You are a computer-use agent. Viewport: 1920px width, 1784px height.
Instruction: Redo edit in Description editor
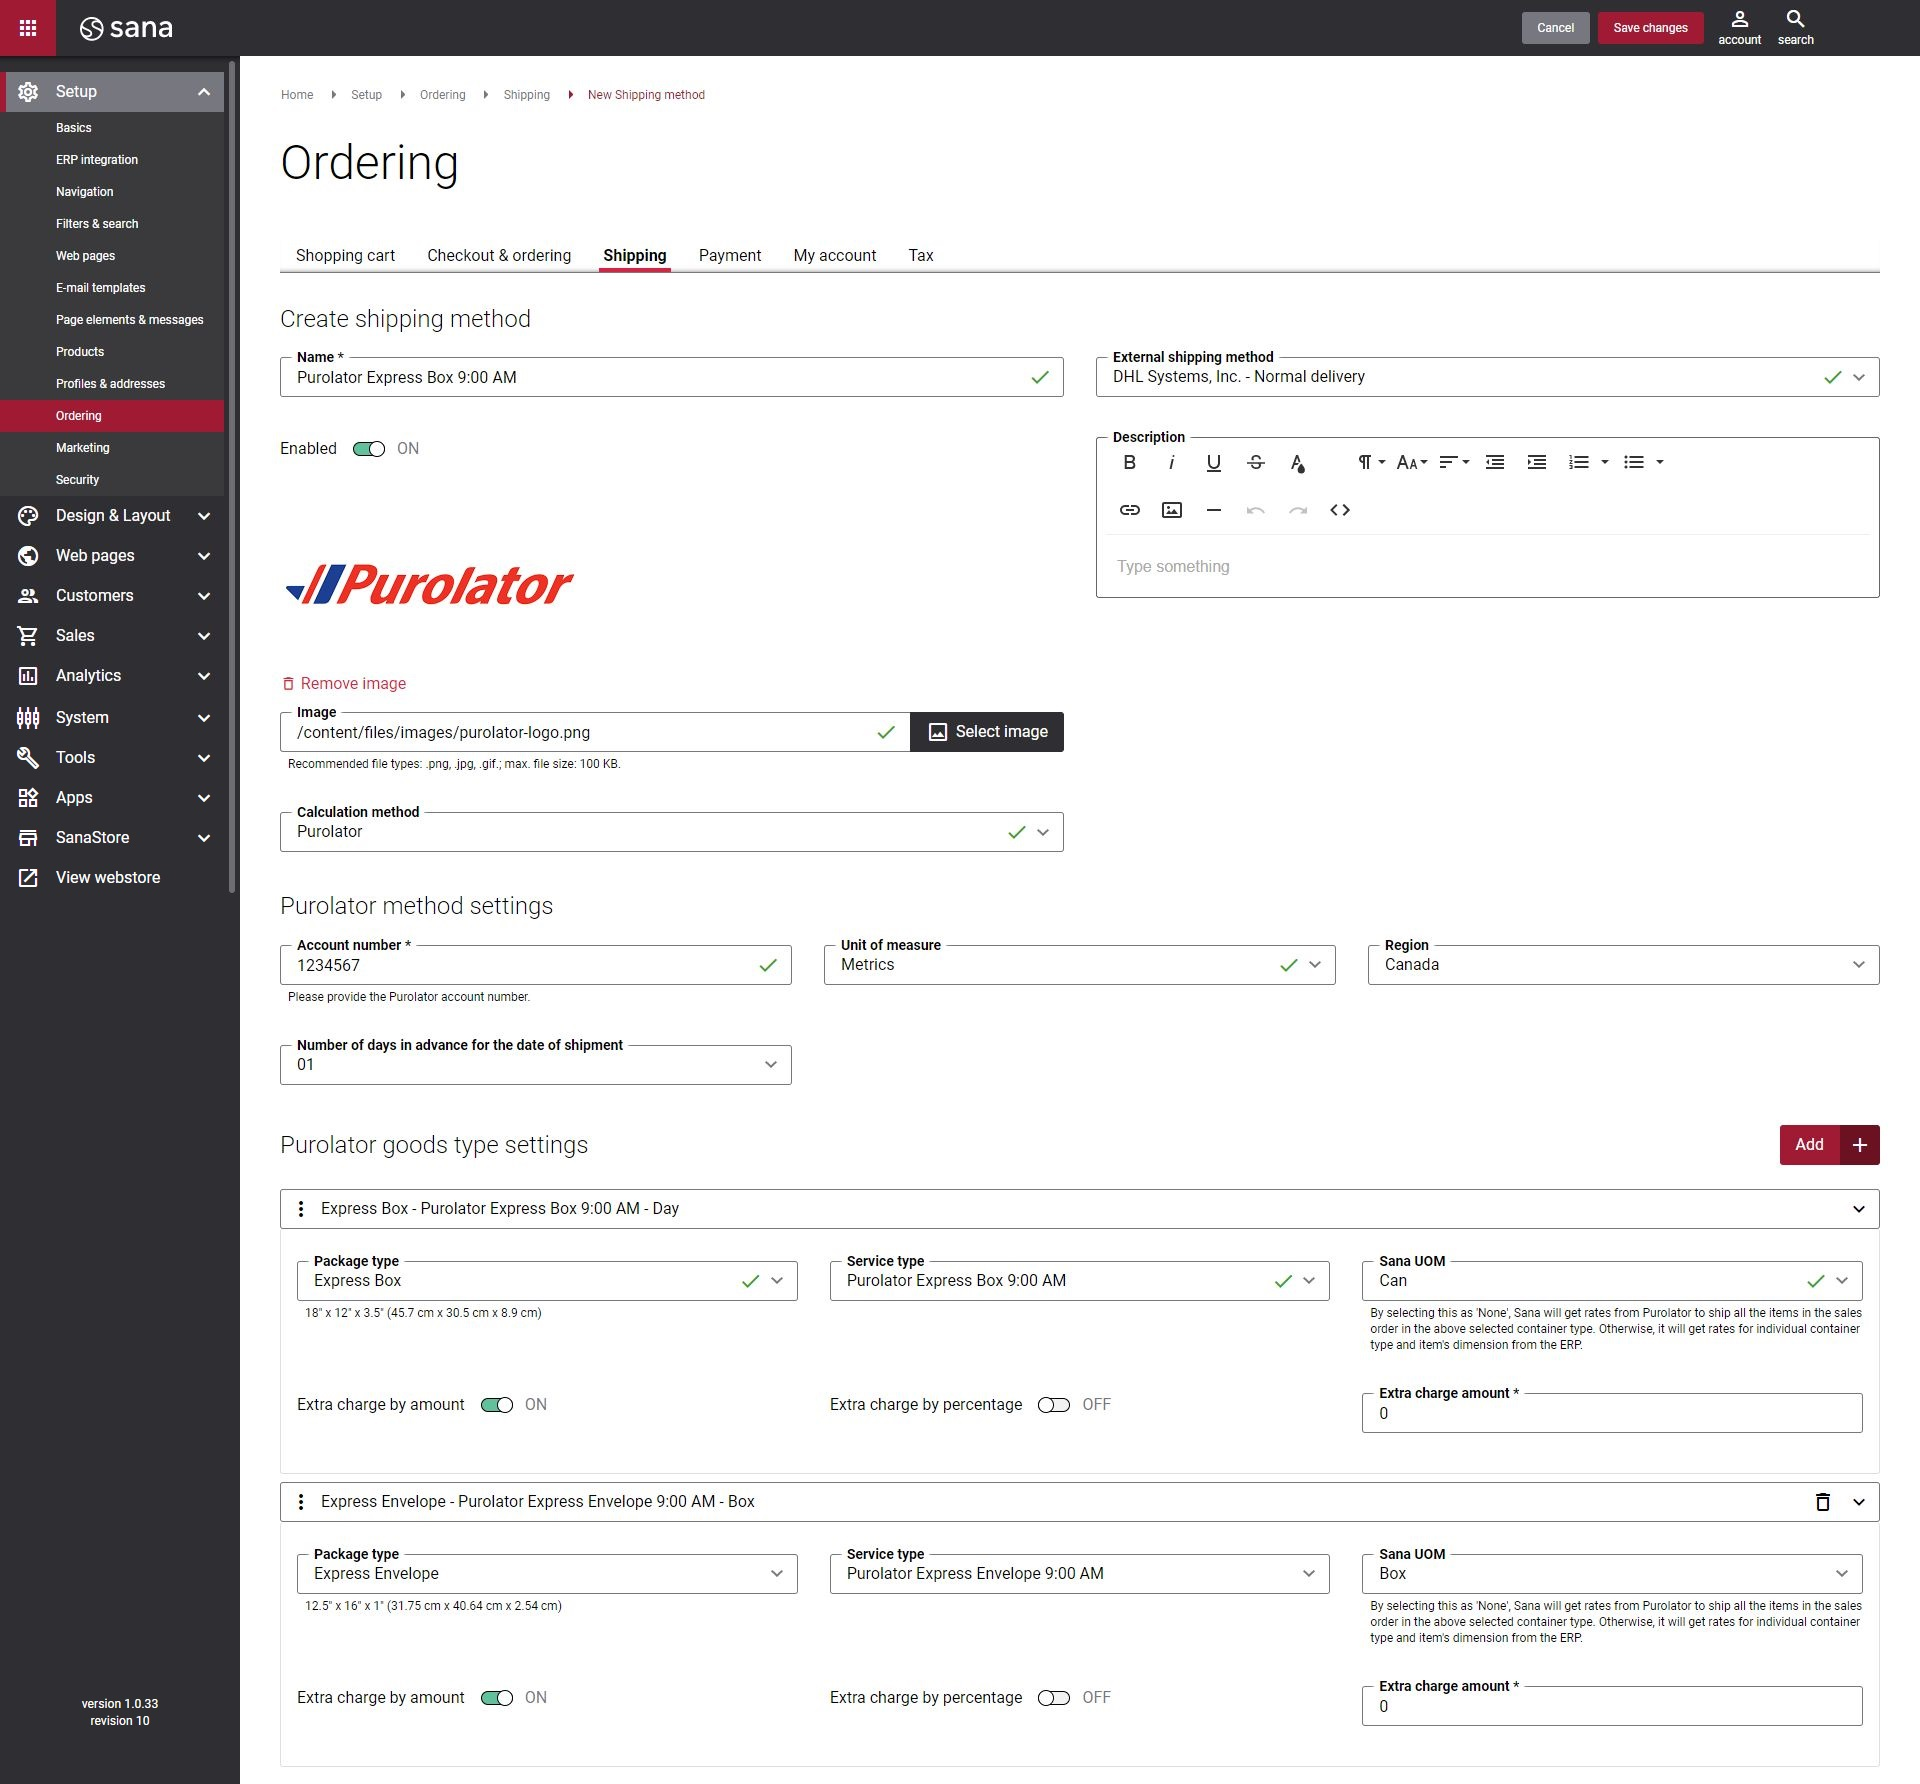tap(1297, 510)
